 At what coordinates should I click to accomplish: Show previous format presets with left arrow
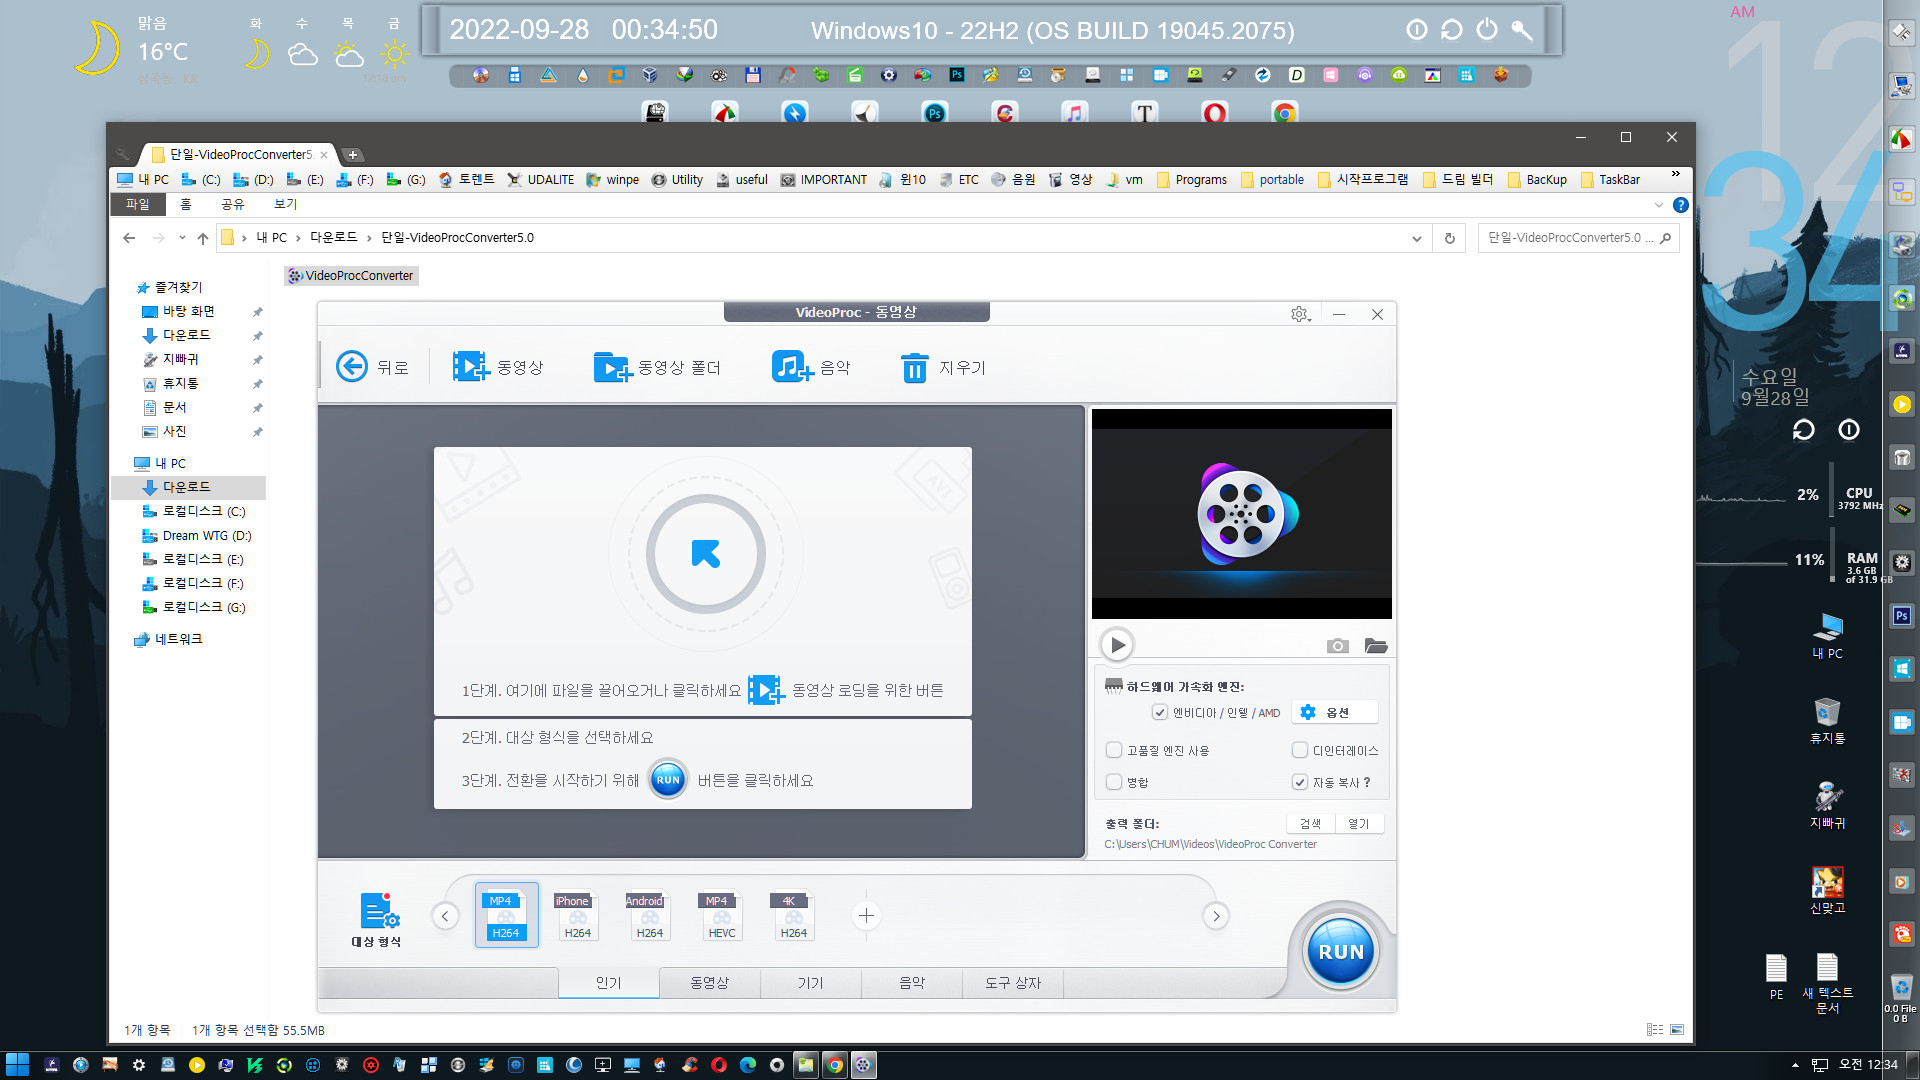click(x=445, y=915)
